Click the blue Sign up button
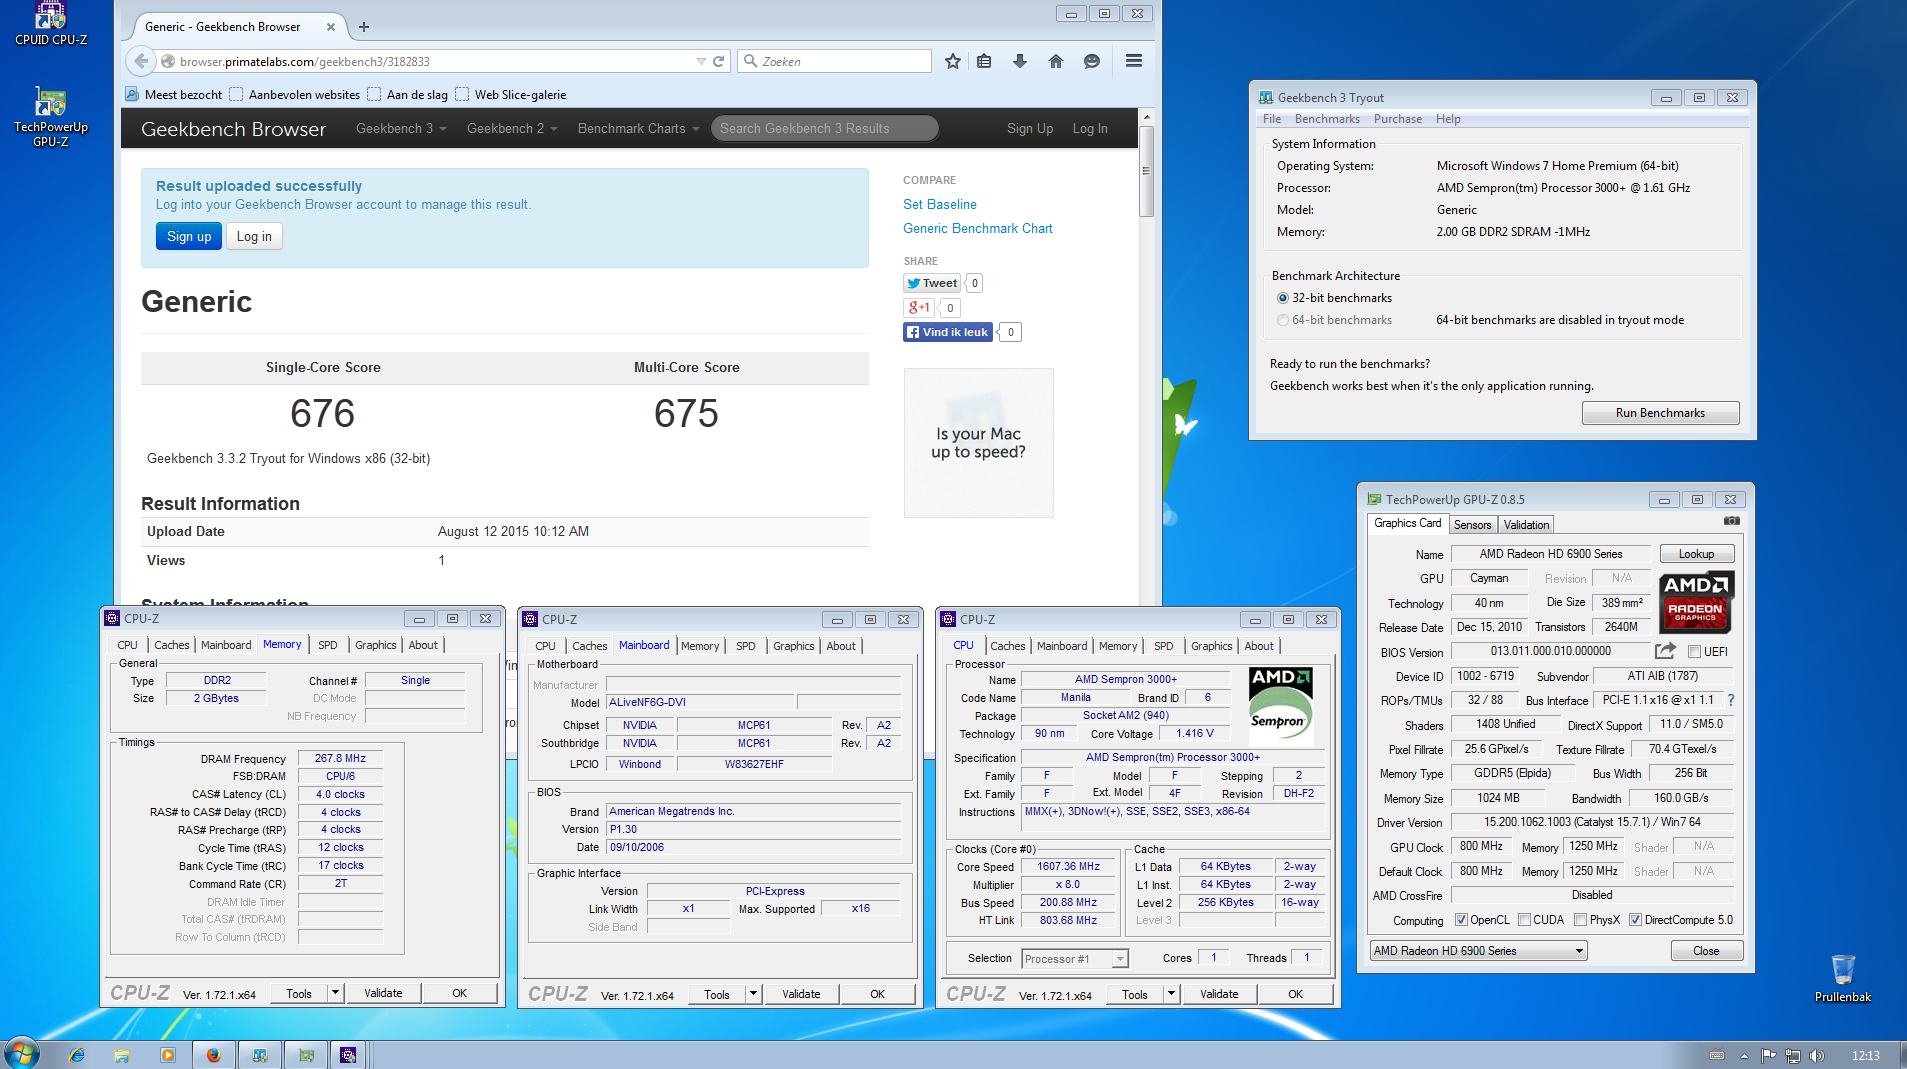 coord(189,236)
